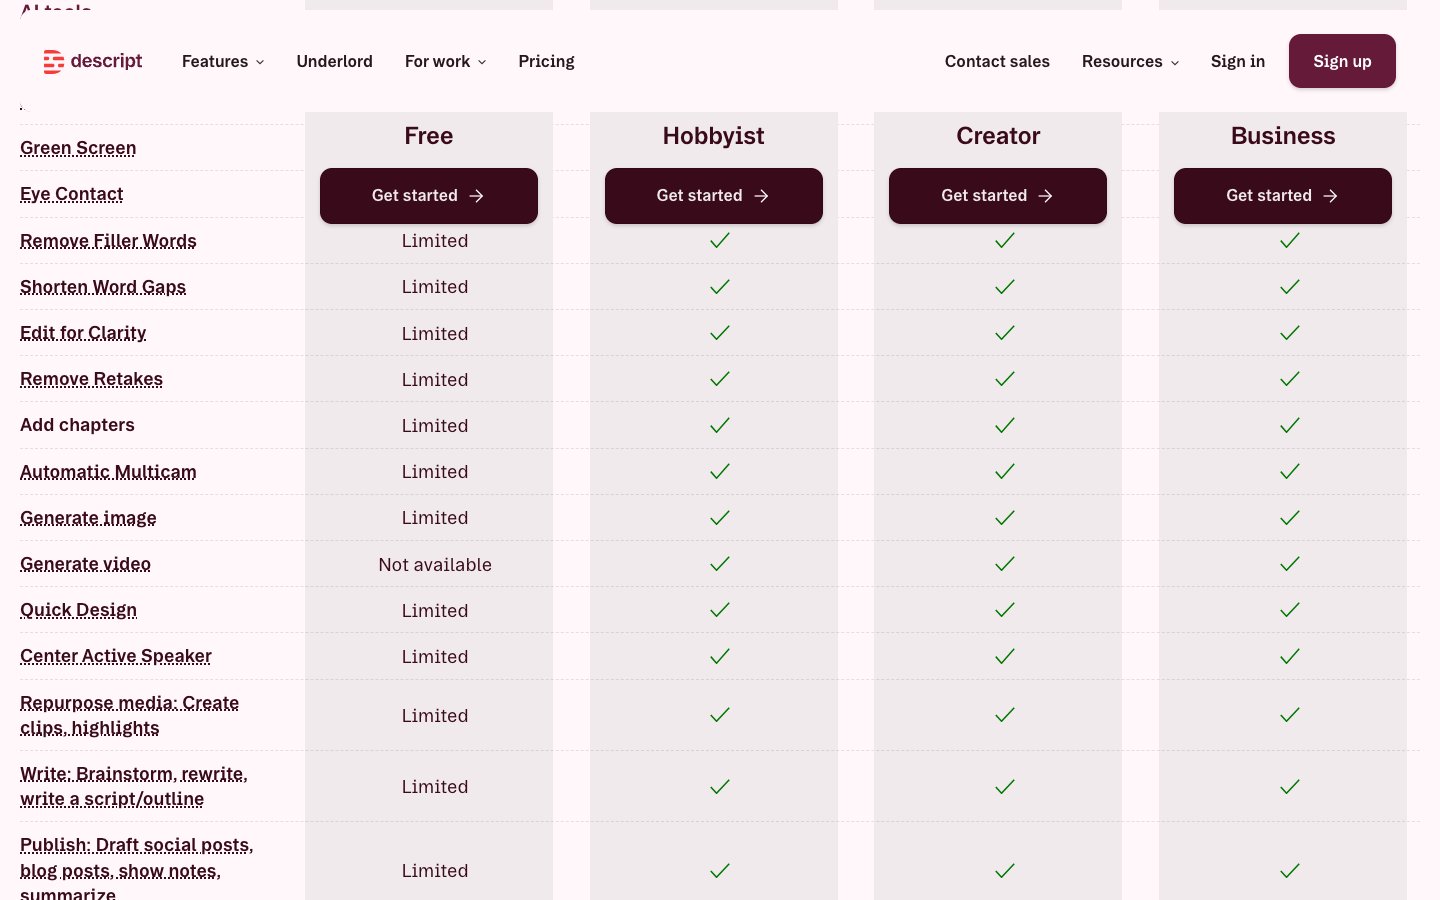Open the Remove Filler Words link
This screenshot has height=900, width=1440.
tap(108, 241)
